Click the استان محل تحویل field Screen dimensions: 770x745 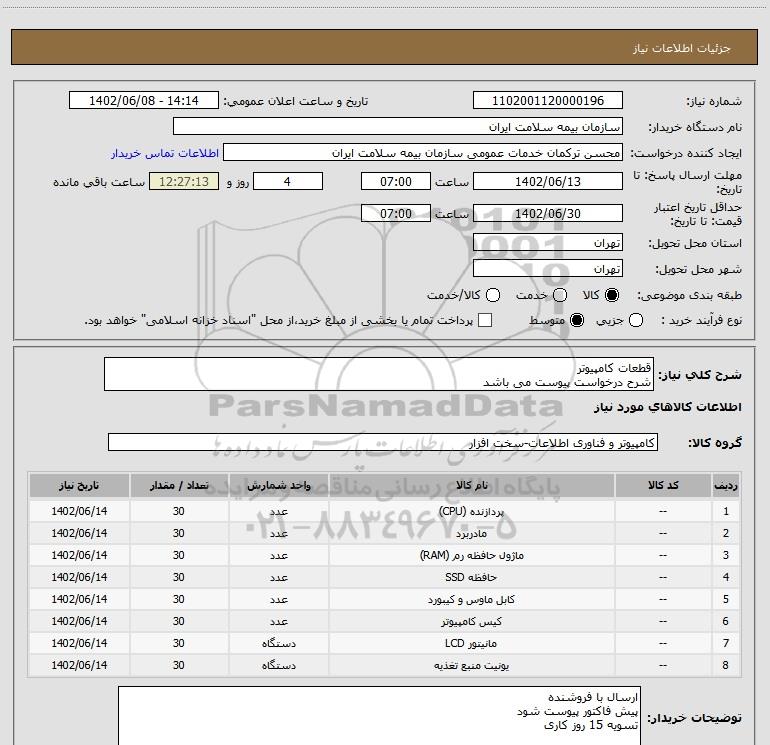click(548, 243)
